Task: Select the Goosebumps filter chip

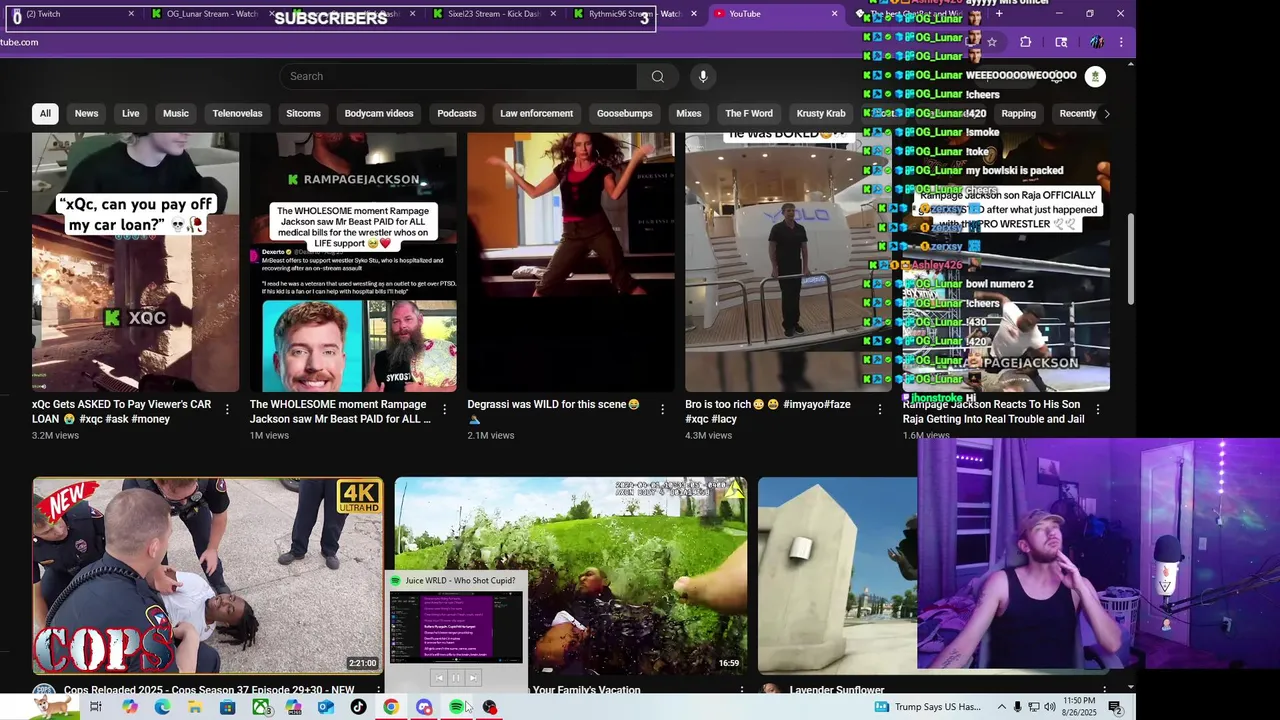Action: pos(624,113)
